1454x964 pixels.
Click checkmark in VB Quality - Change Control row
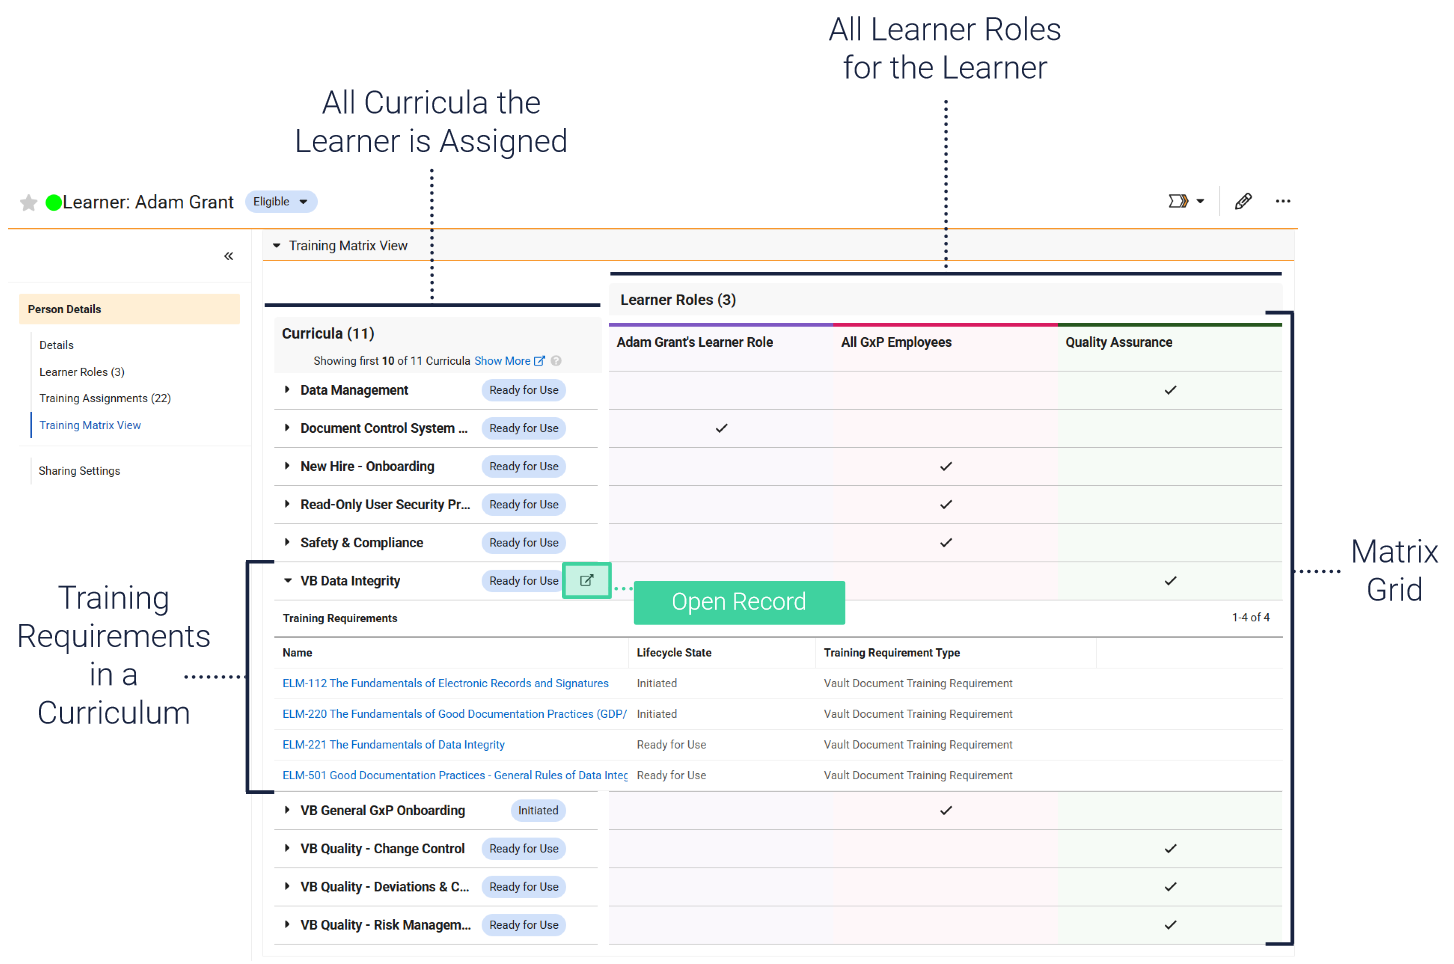[x=1170, y=848]
